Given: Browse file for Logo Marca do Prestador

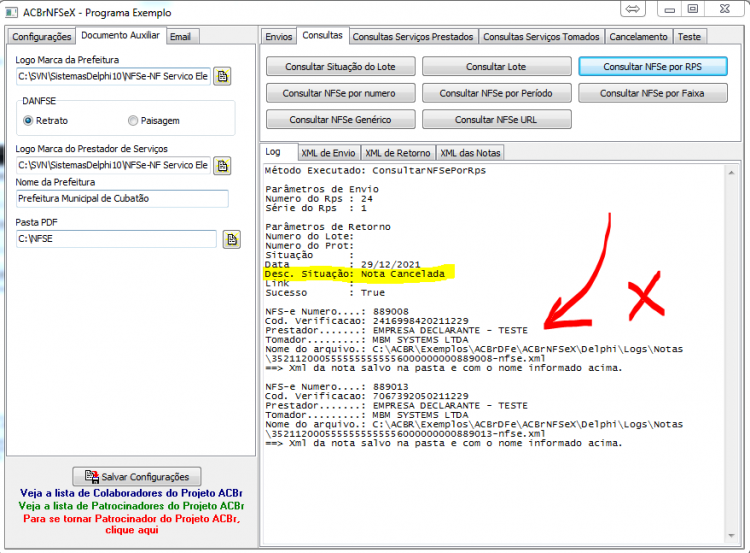Looking at the screenshot, I should [222, 166].
